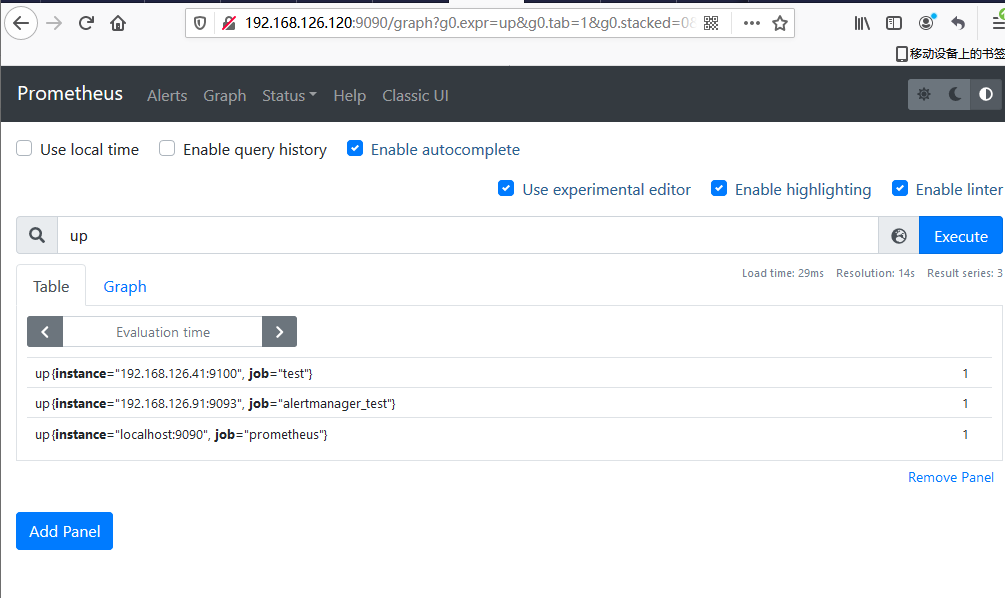The image size is (1005, 598).
Task: Go back to the previous page
Action: coord(21,24)
